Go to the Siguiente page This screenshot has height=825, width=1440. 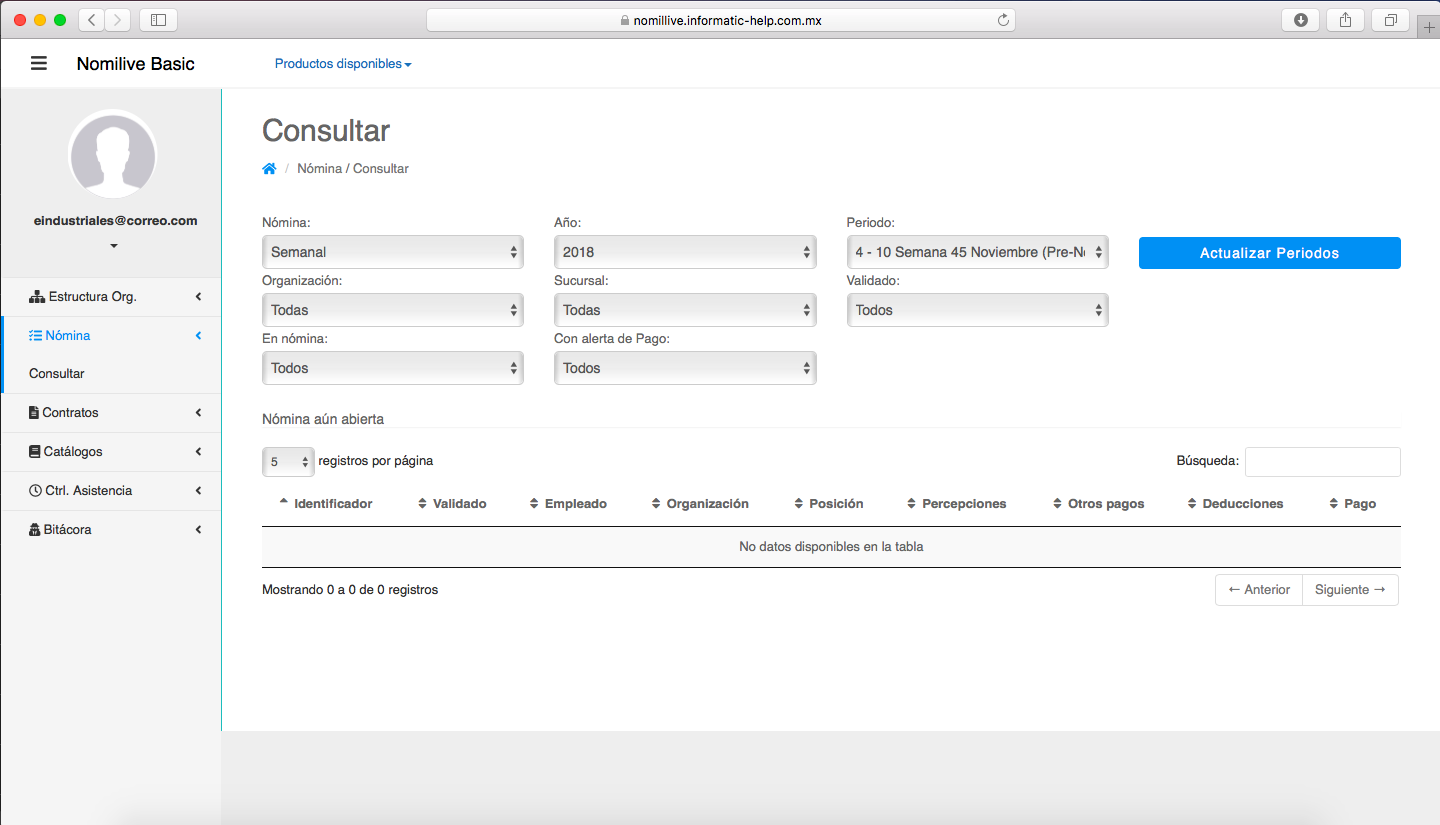[x=1350, y=590]
